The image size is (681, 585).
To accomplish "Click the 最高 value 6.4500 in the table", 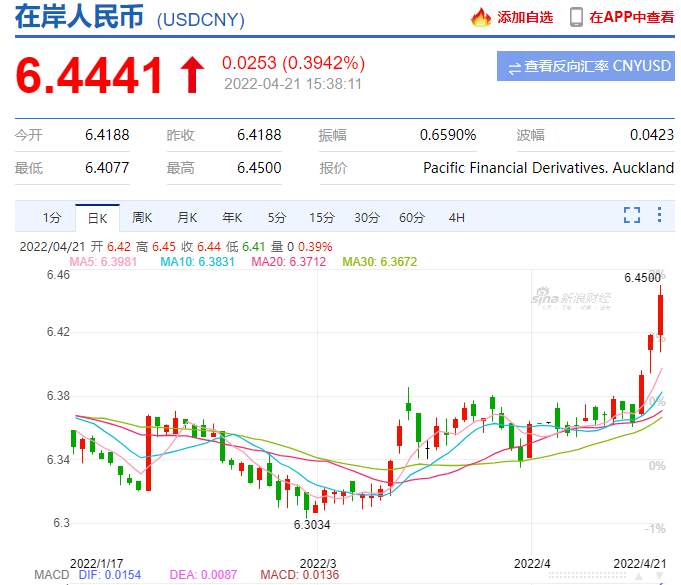I will [259, 168].
